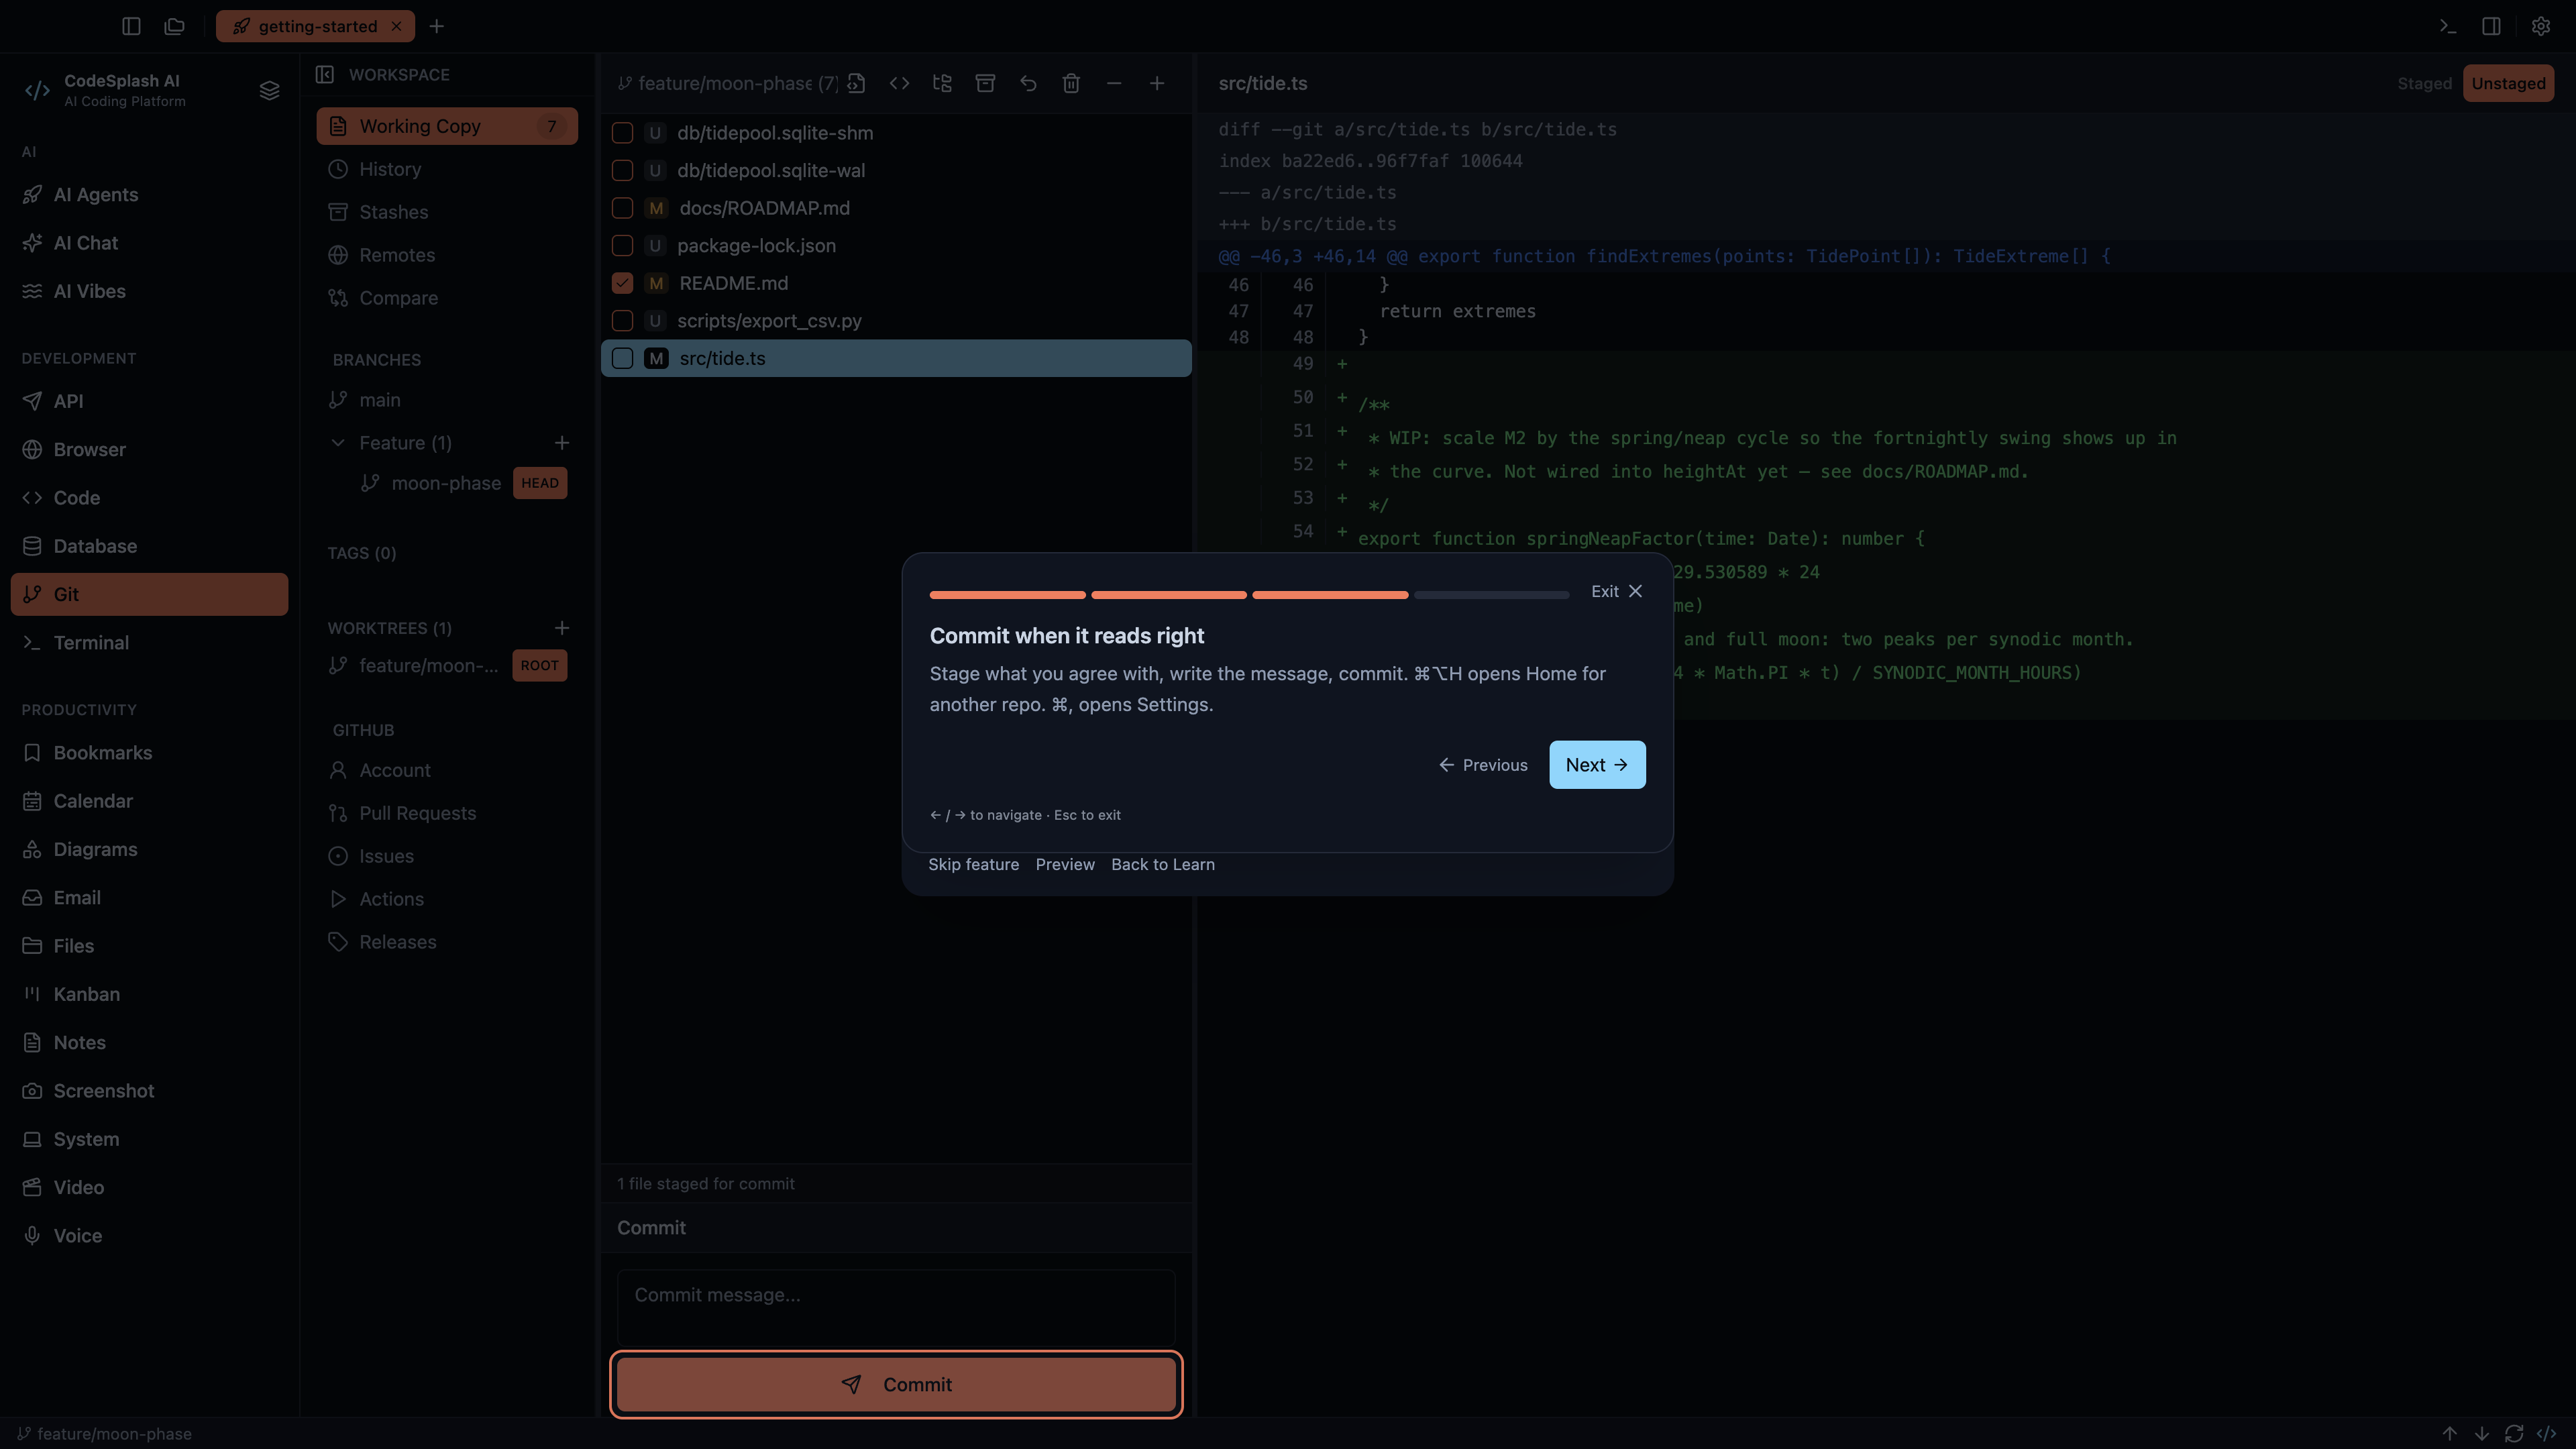Add a new worktree with plus icon

pos(562,628)
